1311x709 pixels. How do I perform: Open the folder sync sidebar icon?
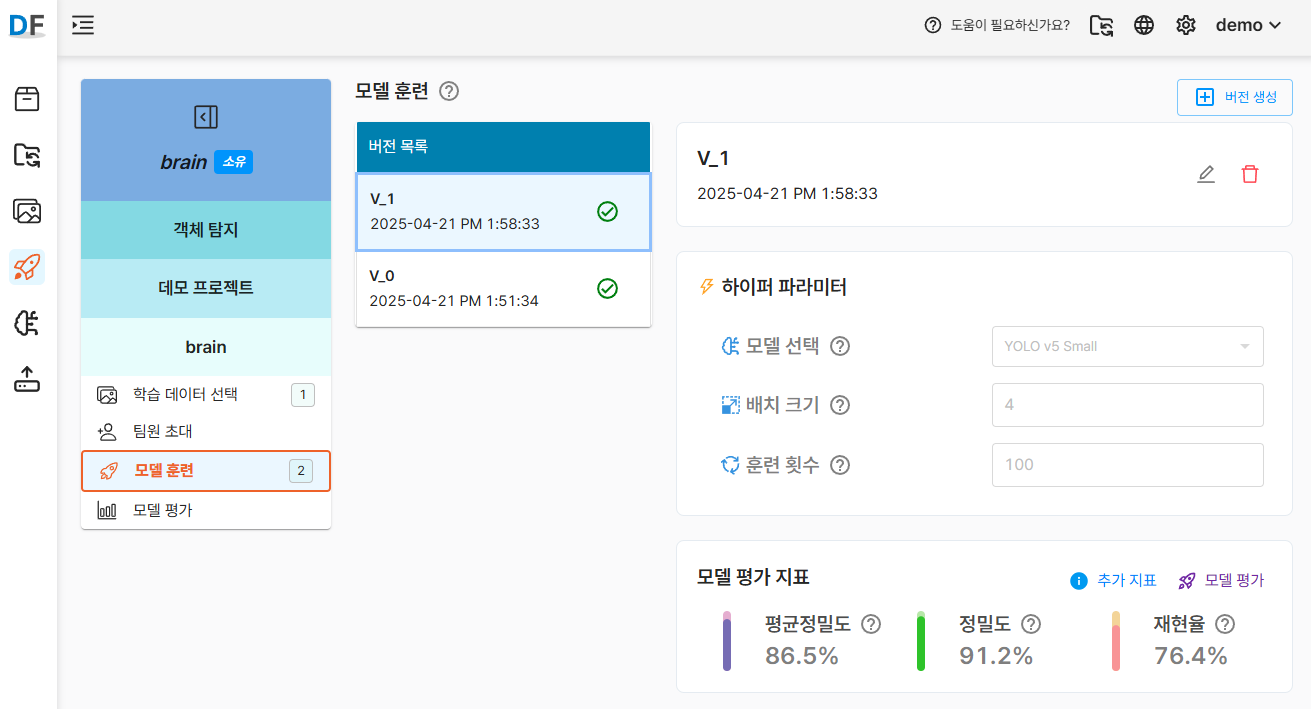pyautogui.click(x=27, y=155)
